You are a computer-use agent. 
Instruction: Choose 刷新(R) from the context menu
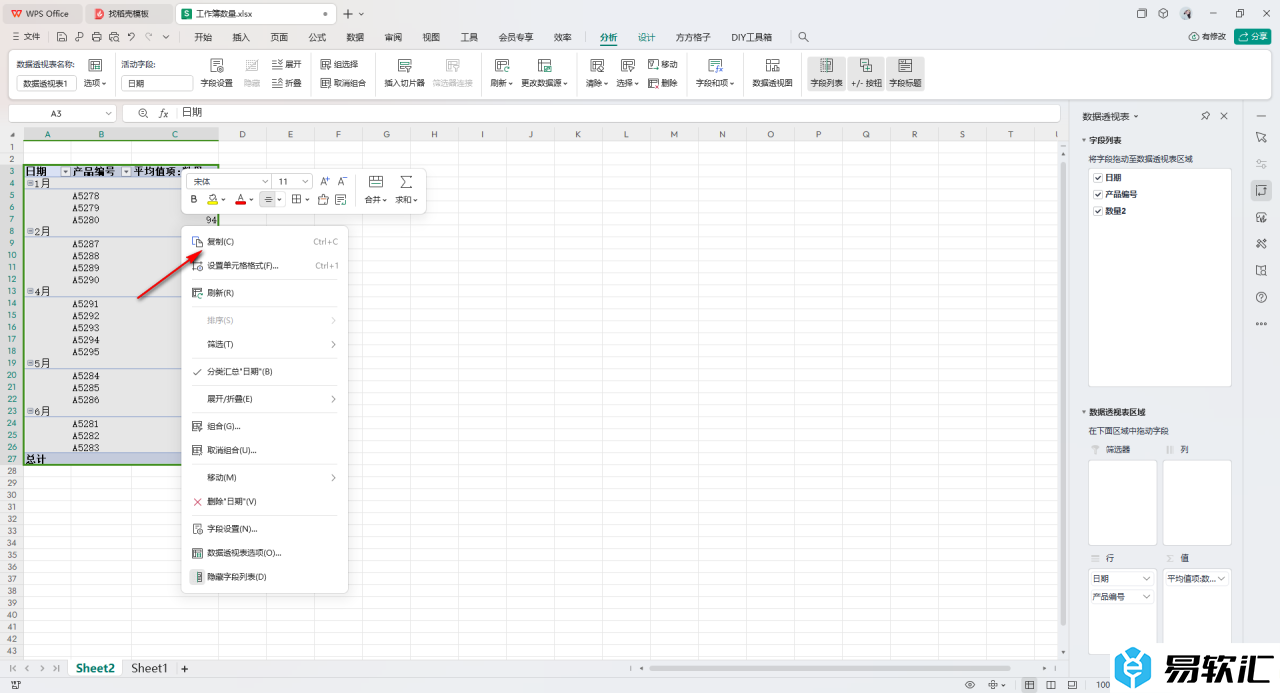point(264,293)
